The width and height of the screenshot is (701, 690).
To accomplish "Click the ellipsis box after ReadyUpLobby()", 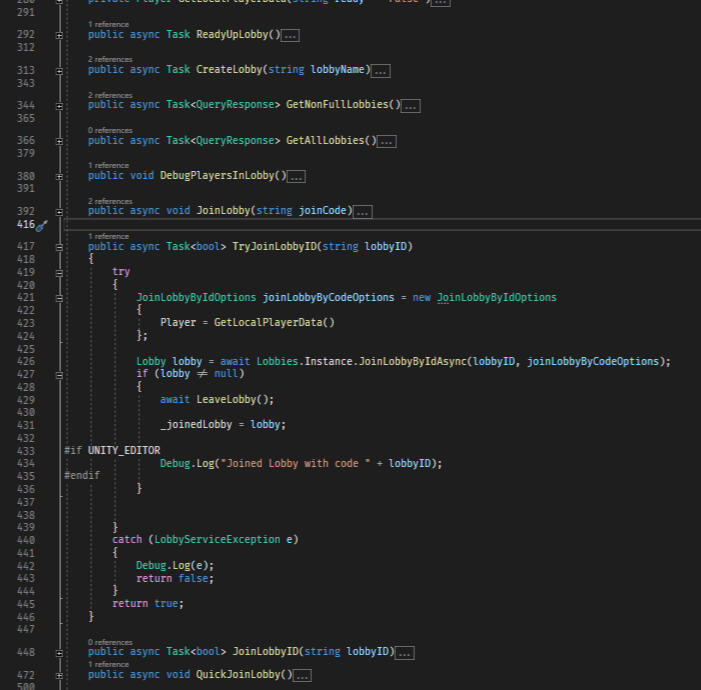I will (x=291, y=35).
